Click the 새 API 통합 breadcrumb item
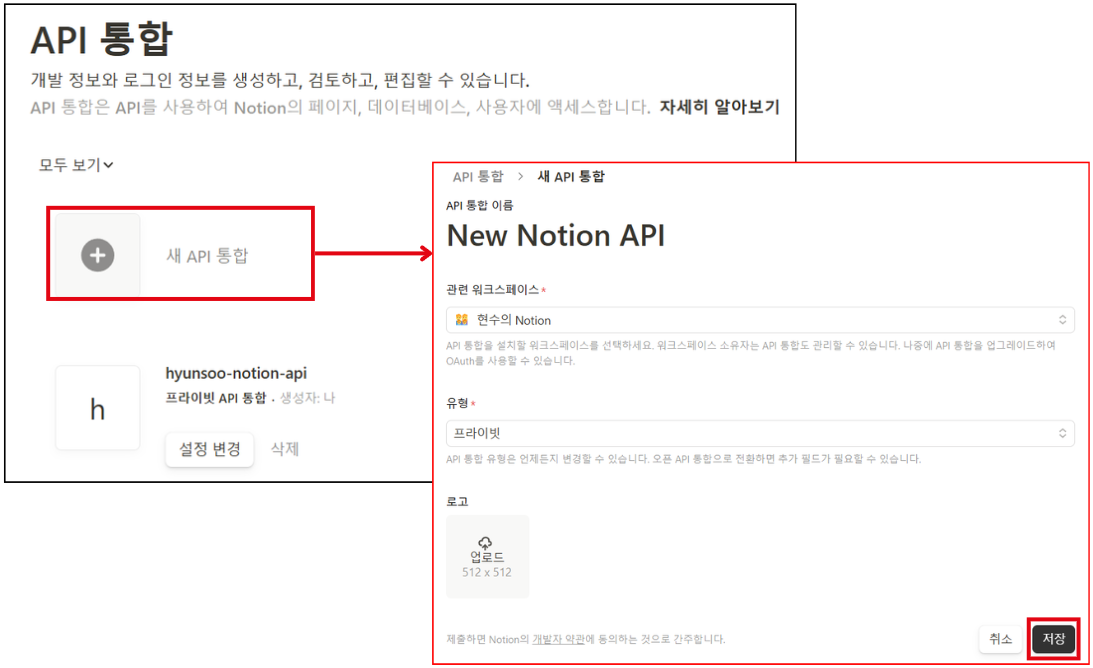Screen dimensions: 1093x668 tap(571, 176)
